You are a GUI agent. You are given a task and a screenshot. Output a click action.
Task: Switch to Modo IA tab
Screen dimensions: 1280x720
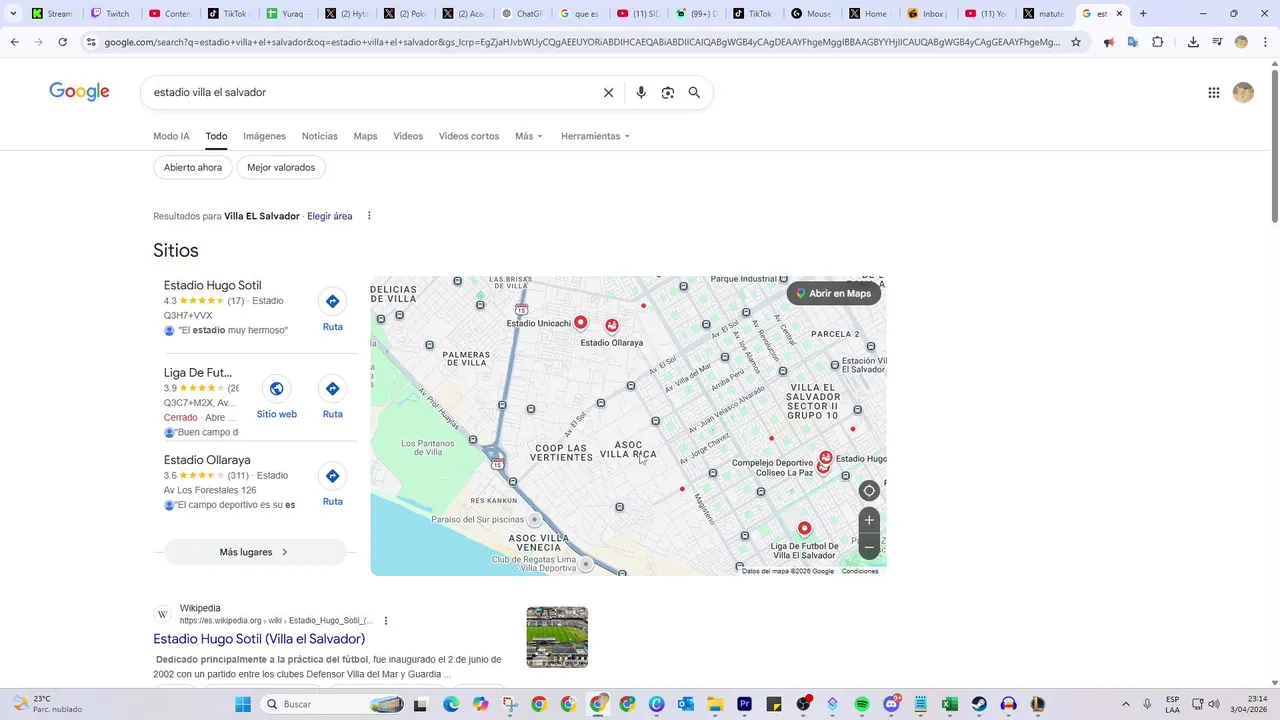171,136
